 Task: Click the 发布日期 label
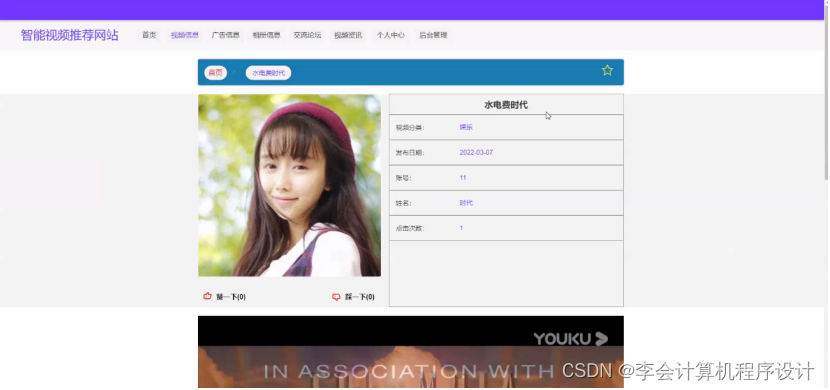[x=410, y=153]
